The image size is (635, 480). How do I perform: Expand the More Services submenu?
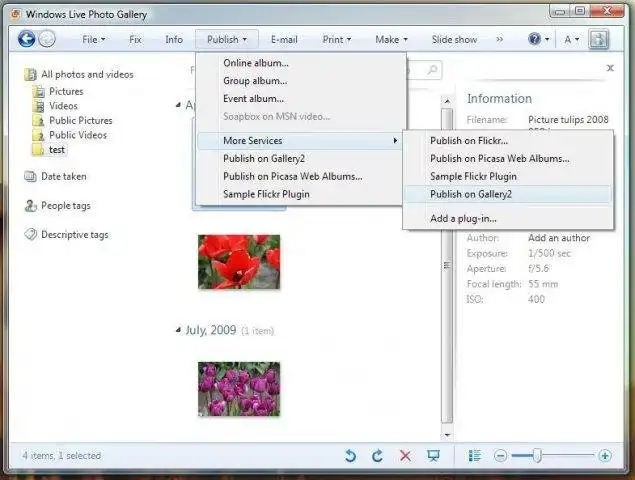300,141
